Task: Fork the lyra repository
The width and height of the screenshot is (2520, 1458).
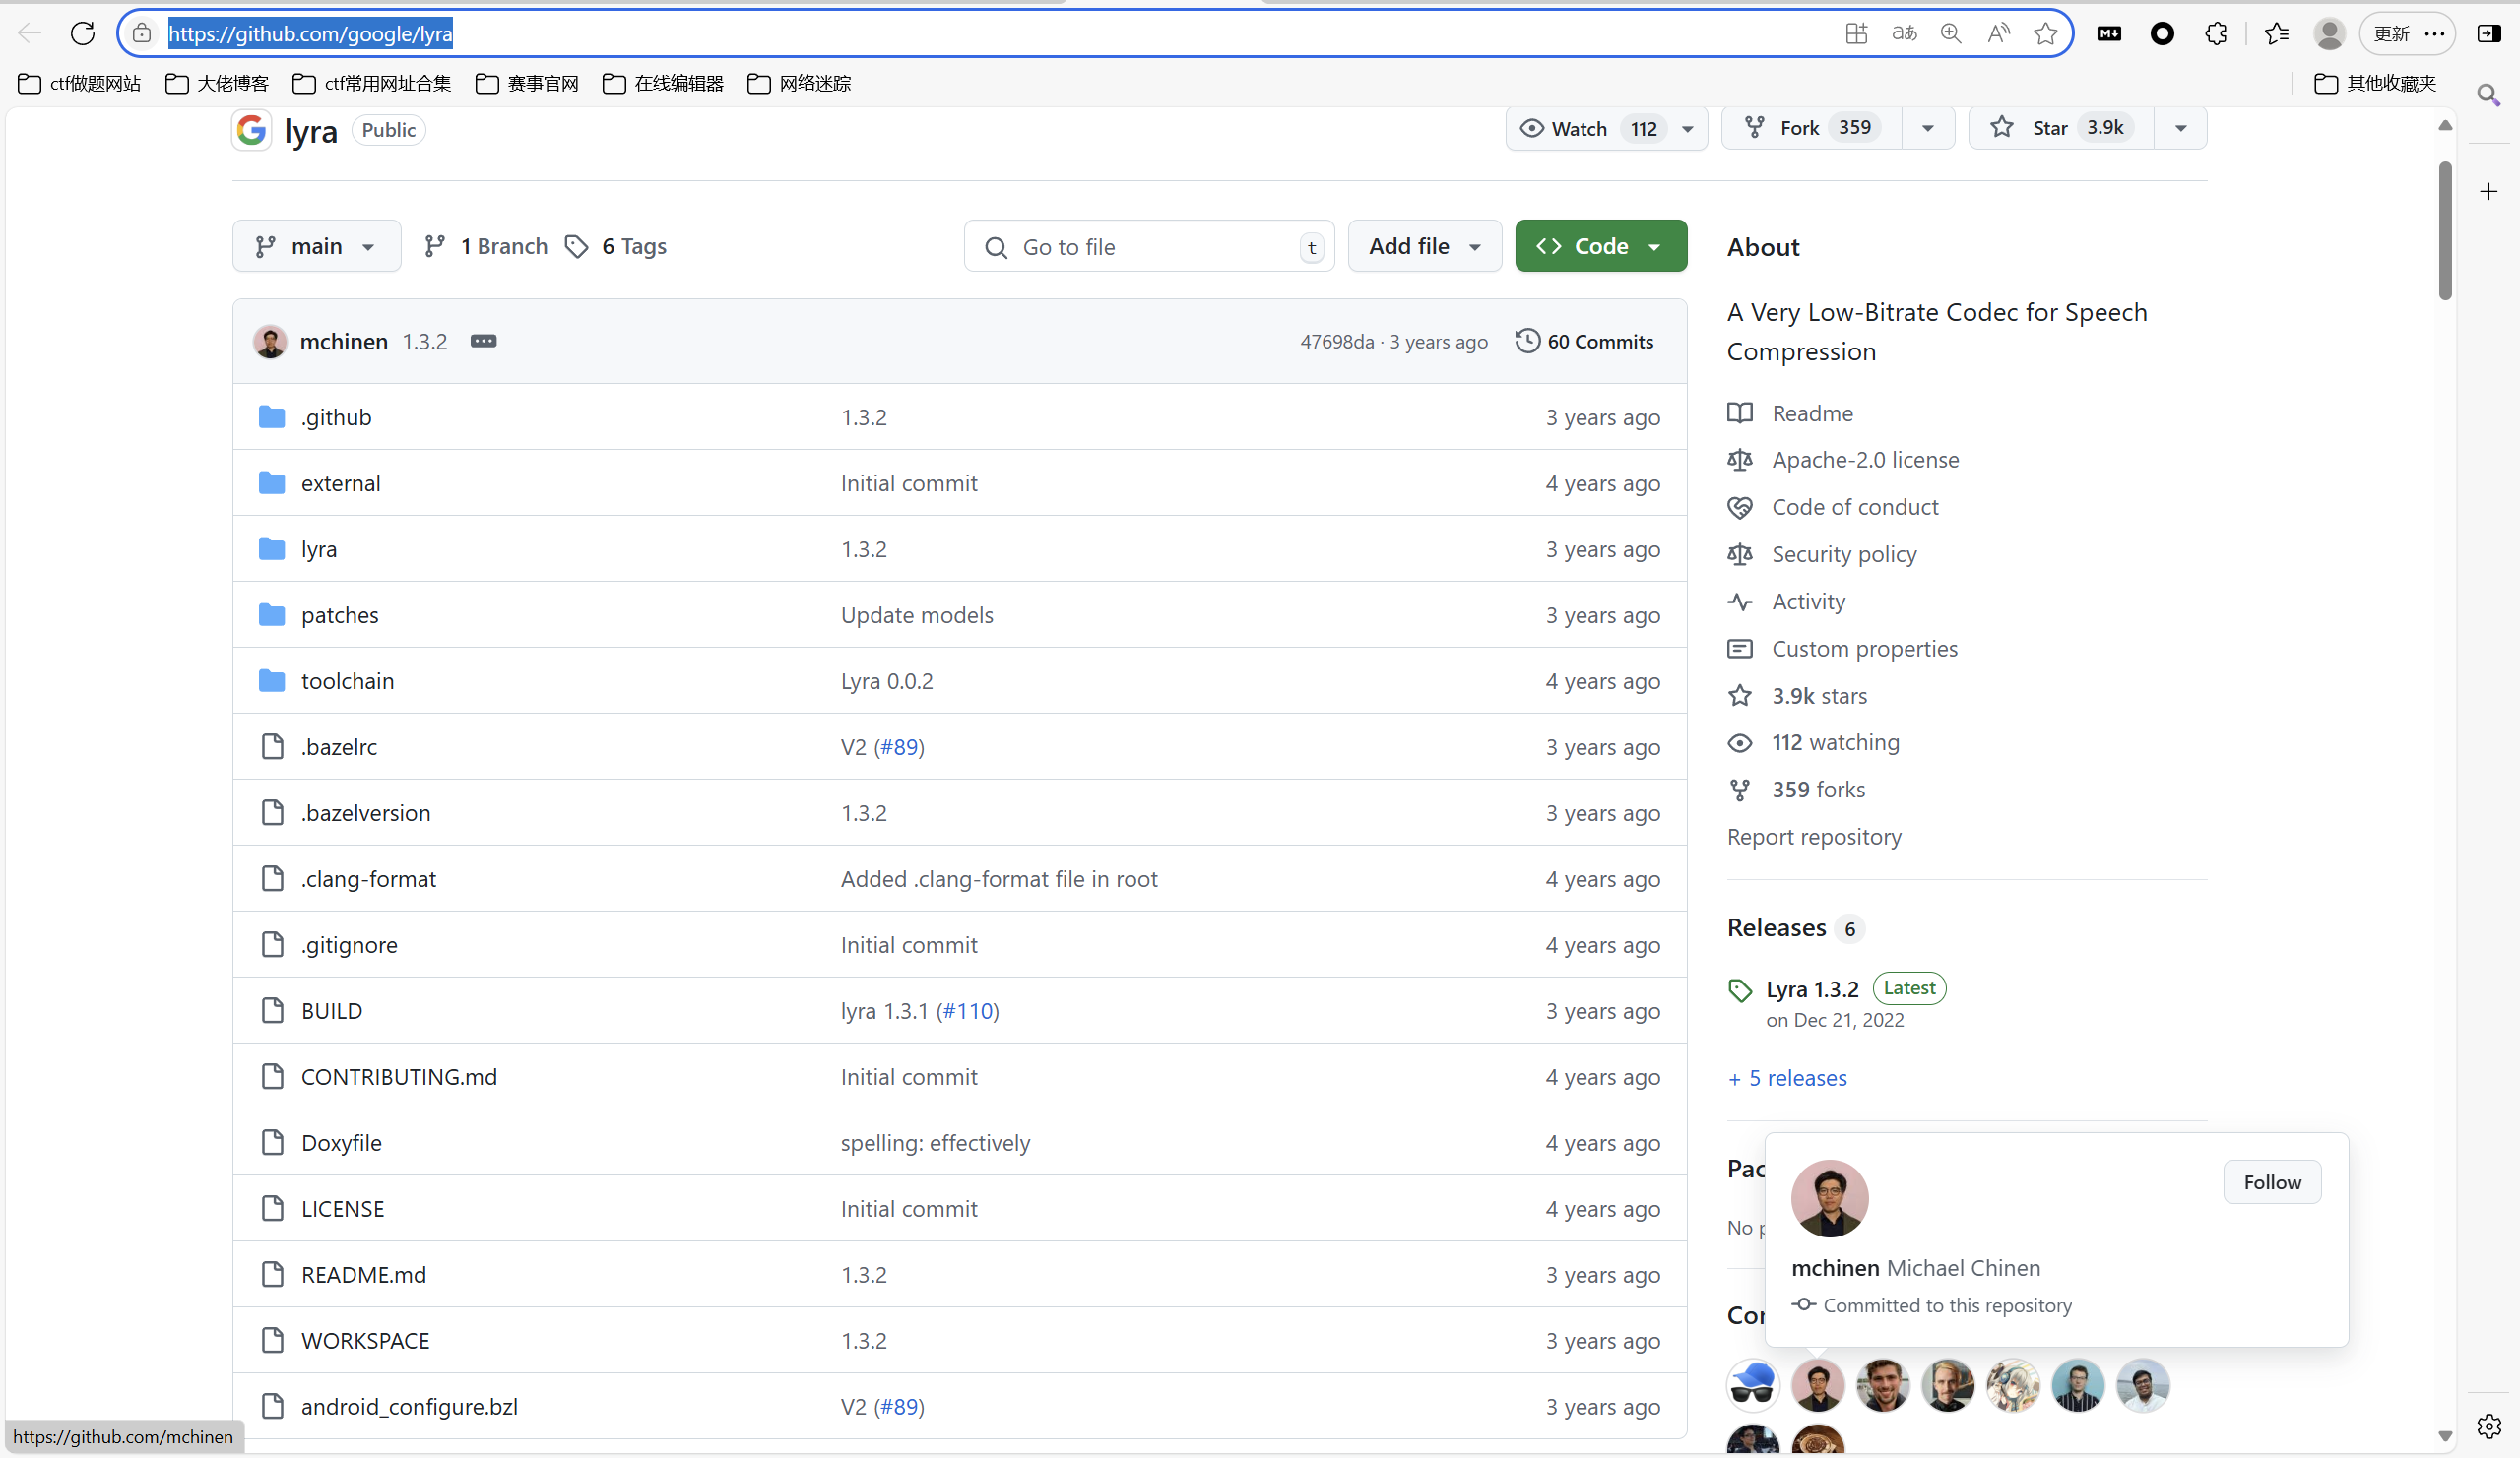Action: tap(1811, 129)
